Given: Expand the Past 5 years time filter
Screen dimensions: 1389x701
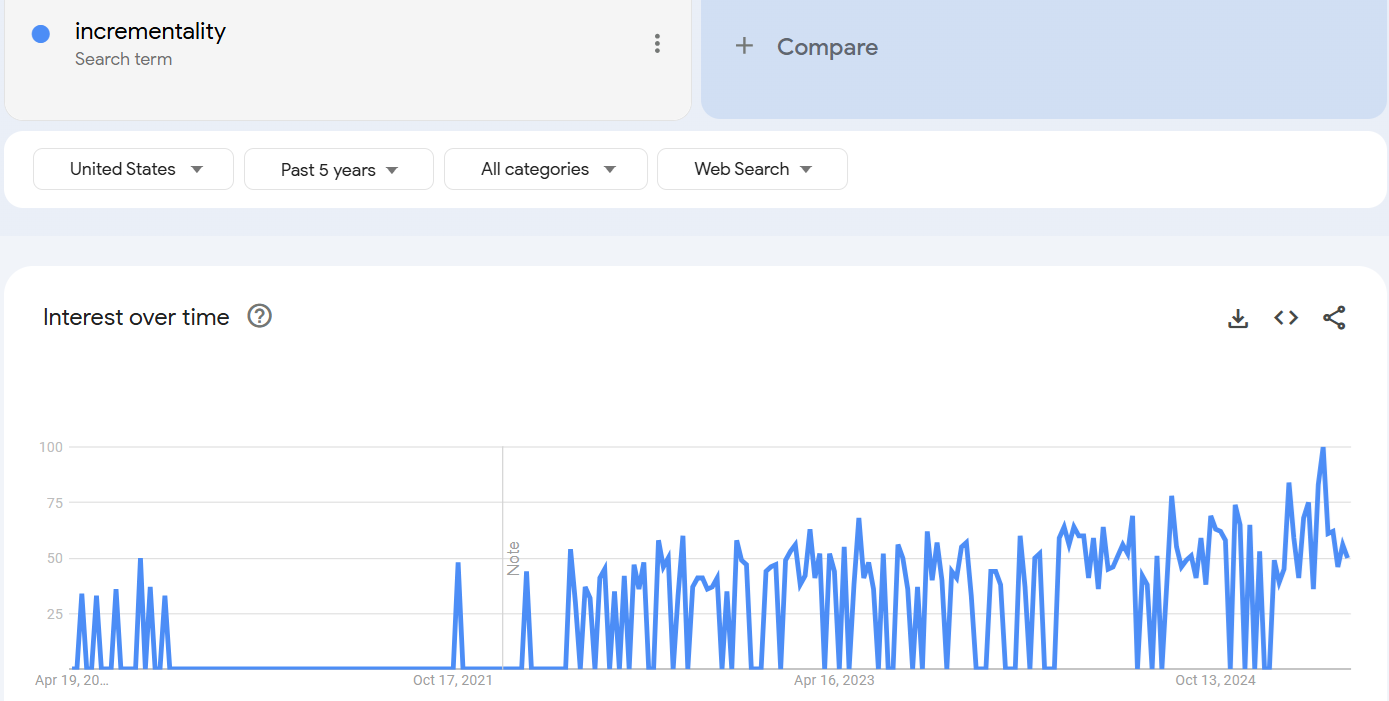Looking at the screenshot, I should [x=339, y=170].
